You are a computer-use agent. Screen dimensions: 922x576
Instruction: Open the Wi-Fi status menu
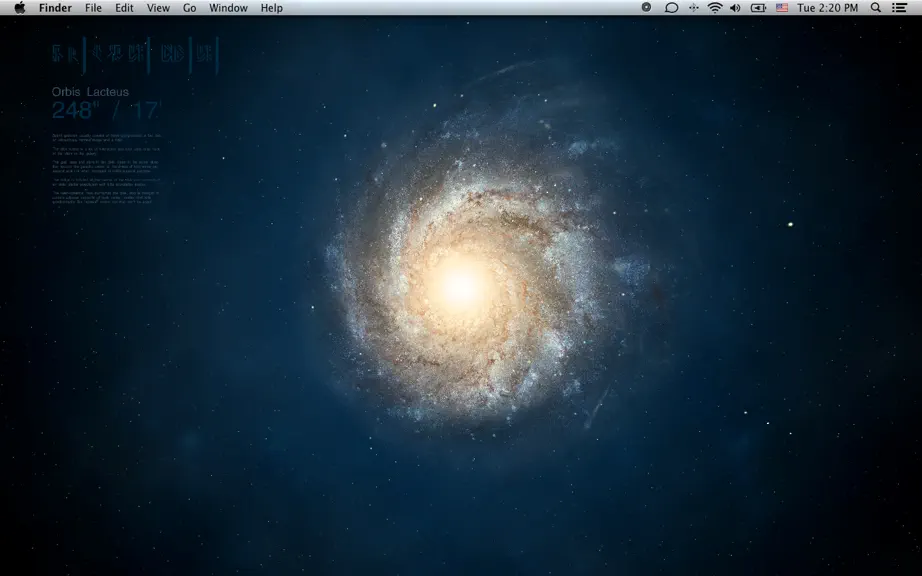pos(715,8)
